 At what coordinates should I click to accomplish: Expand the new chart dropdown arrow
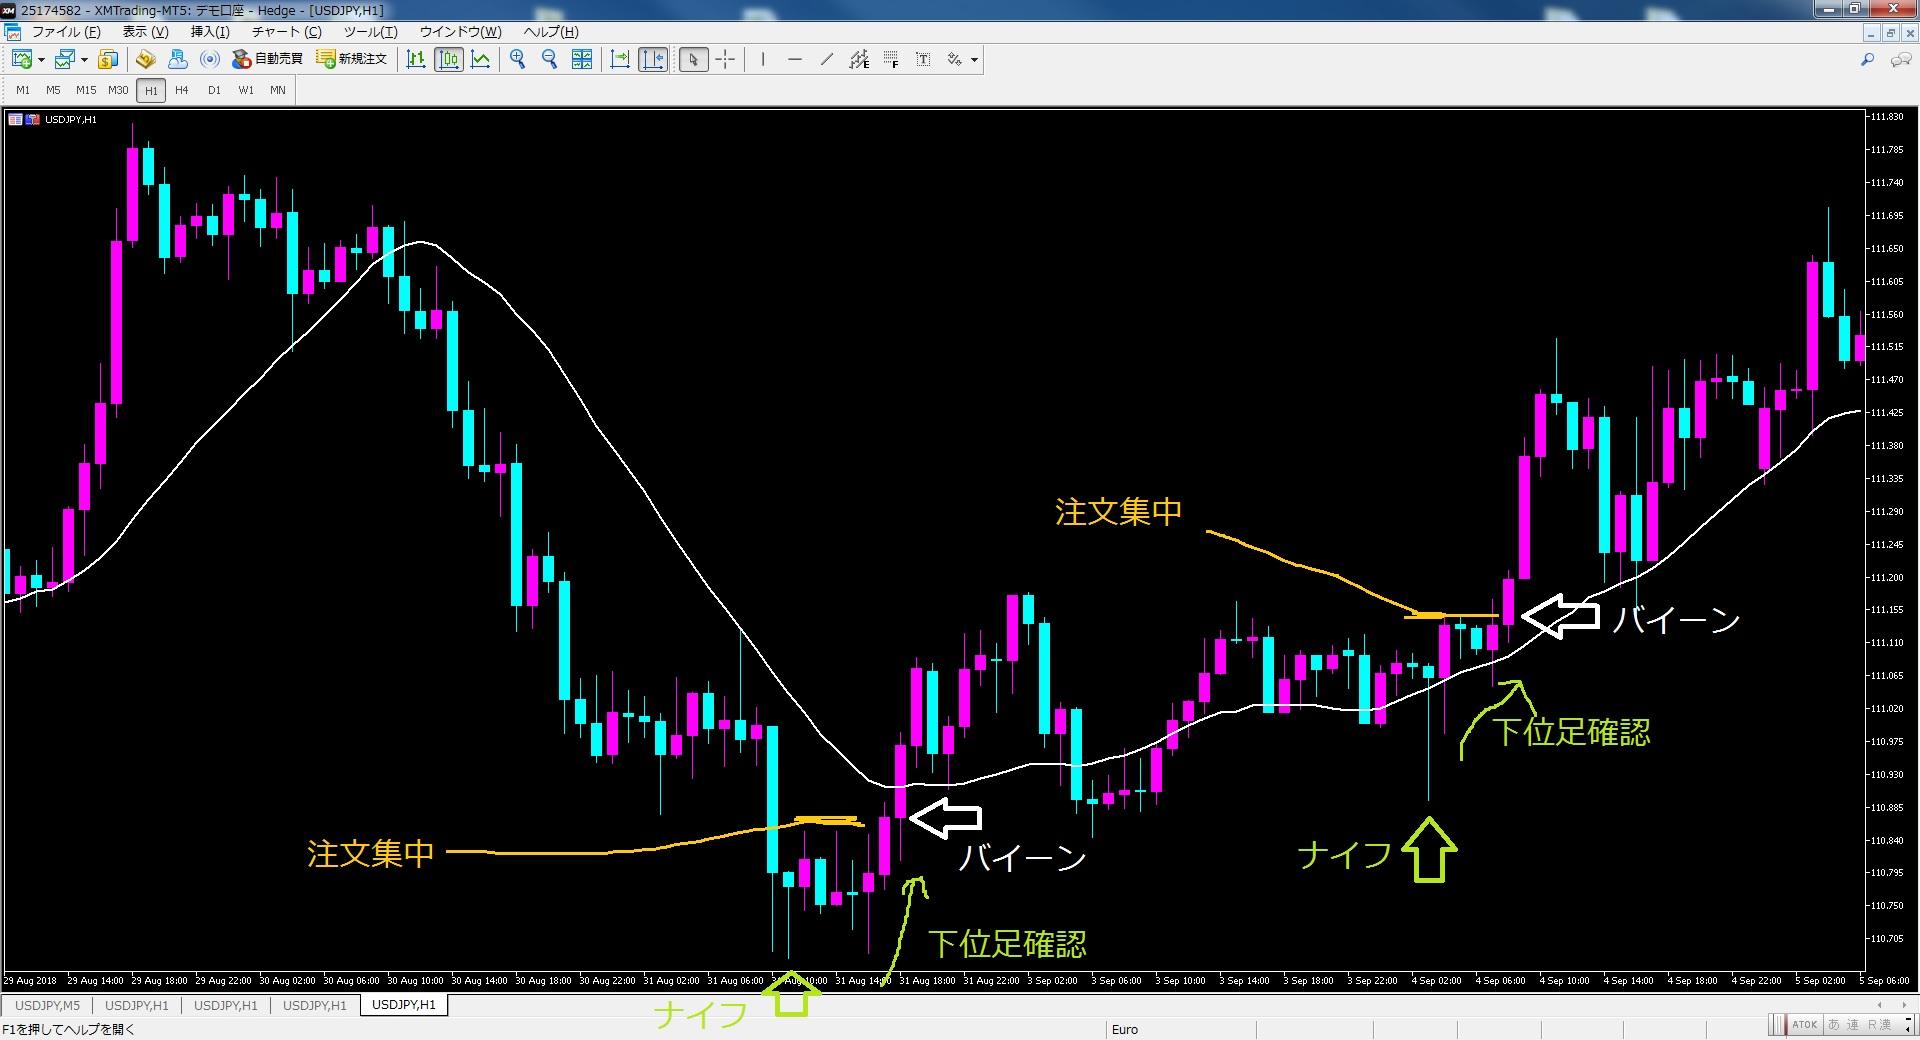pos(41,60)
